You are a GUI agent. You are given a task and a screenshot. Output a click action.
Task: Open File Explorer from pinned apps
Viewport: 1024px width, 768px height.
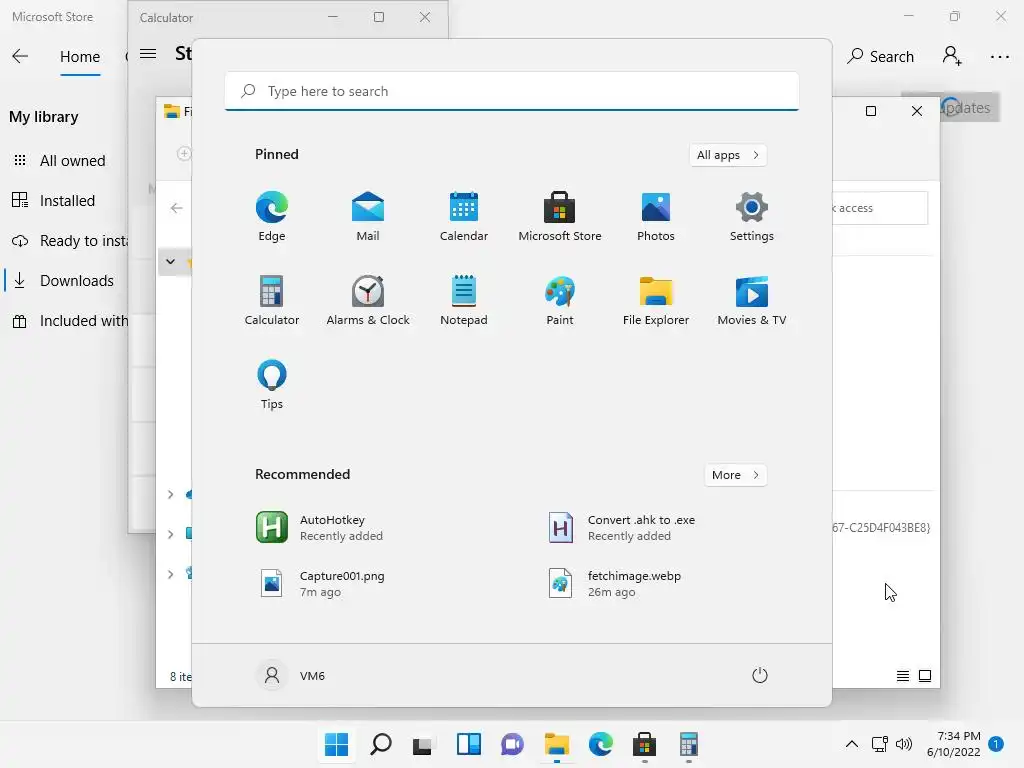pyautogui.click(x=656, y=300)
